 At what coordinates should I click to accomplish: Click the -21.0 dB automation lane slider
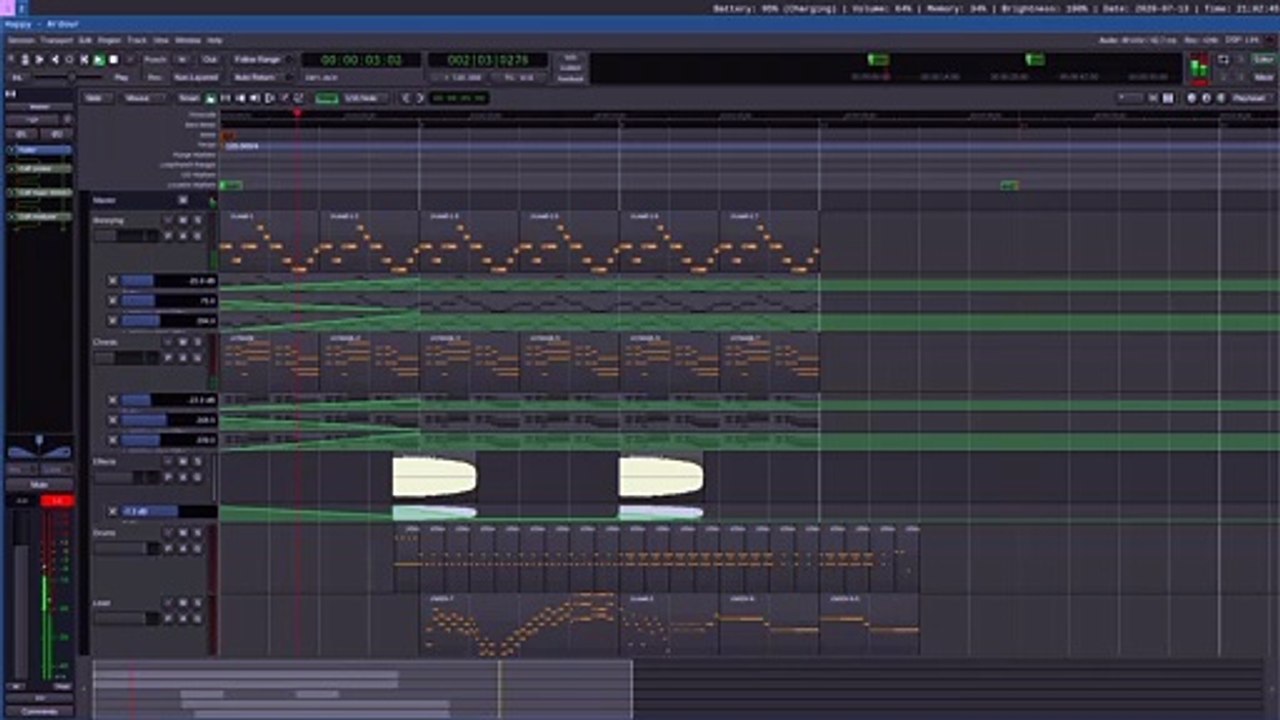pyautogui.click(x=169, y=281)
